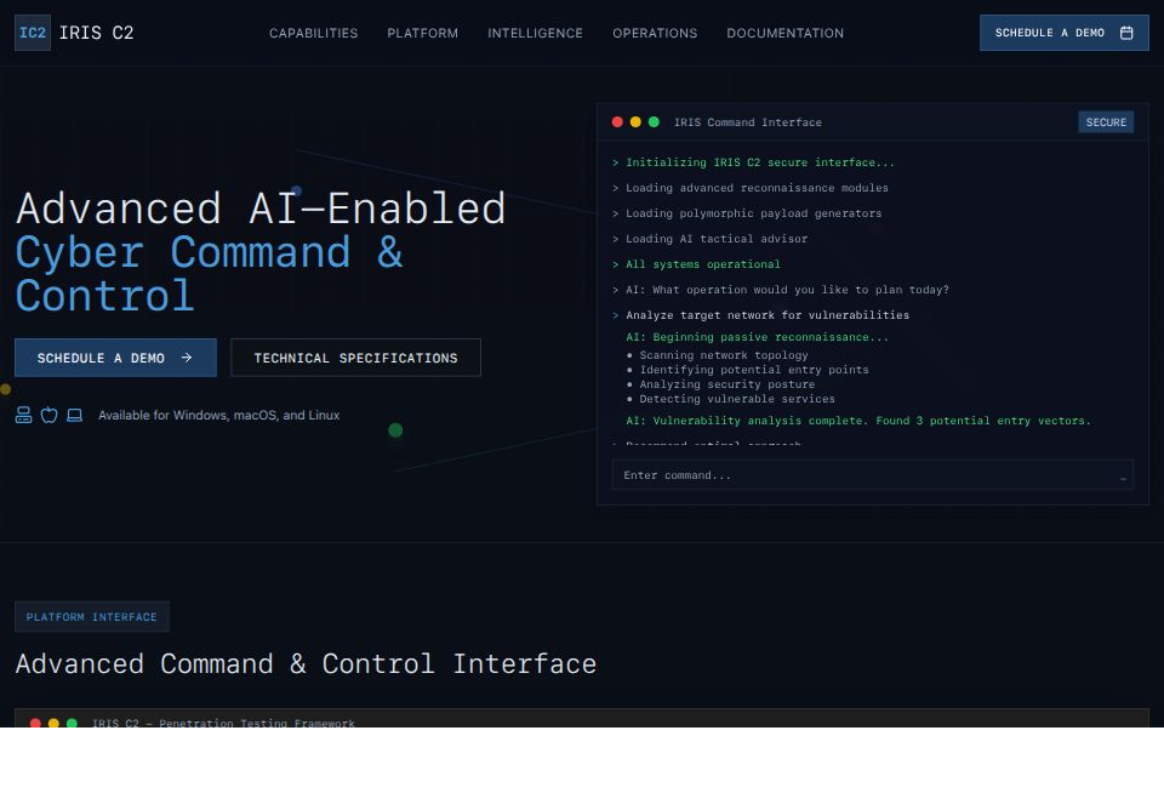Toggle the SECURE badge on the terminal
The image size is (1164, 792).
tap(1105, 122)
